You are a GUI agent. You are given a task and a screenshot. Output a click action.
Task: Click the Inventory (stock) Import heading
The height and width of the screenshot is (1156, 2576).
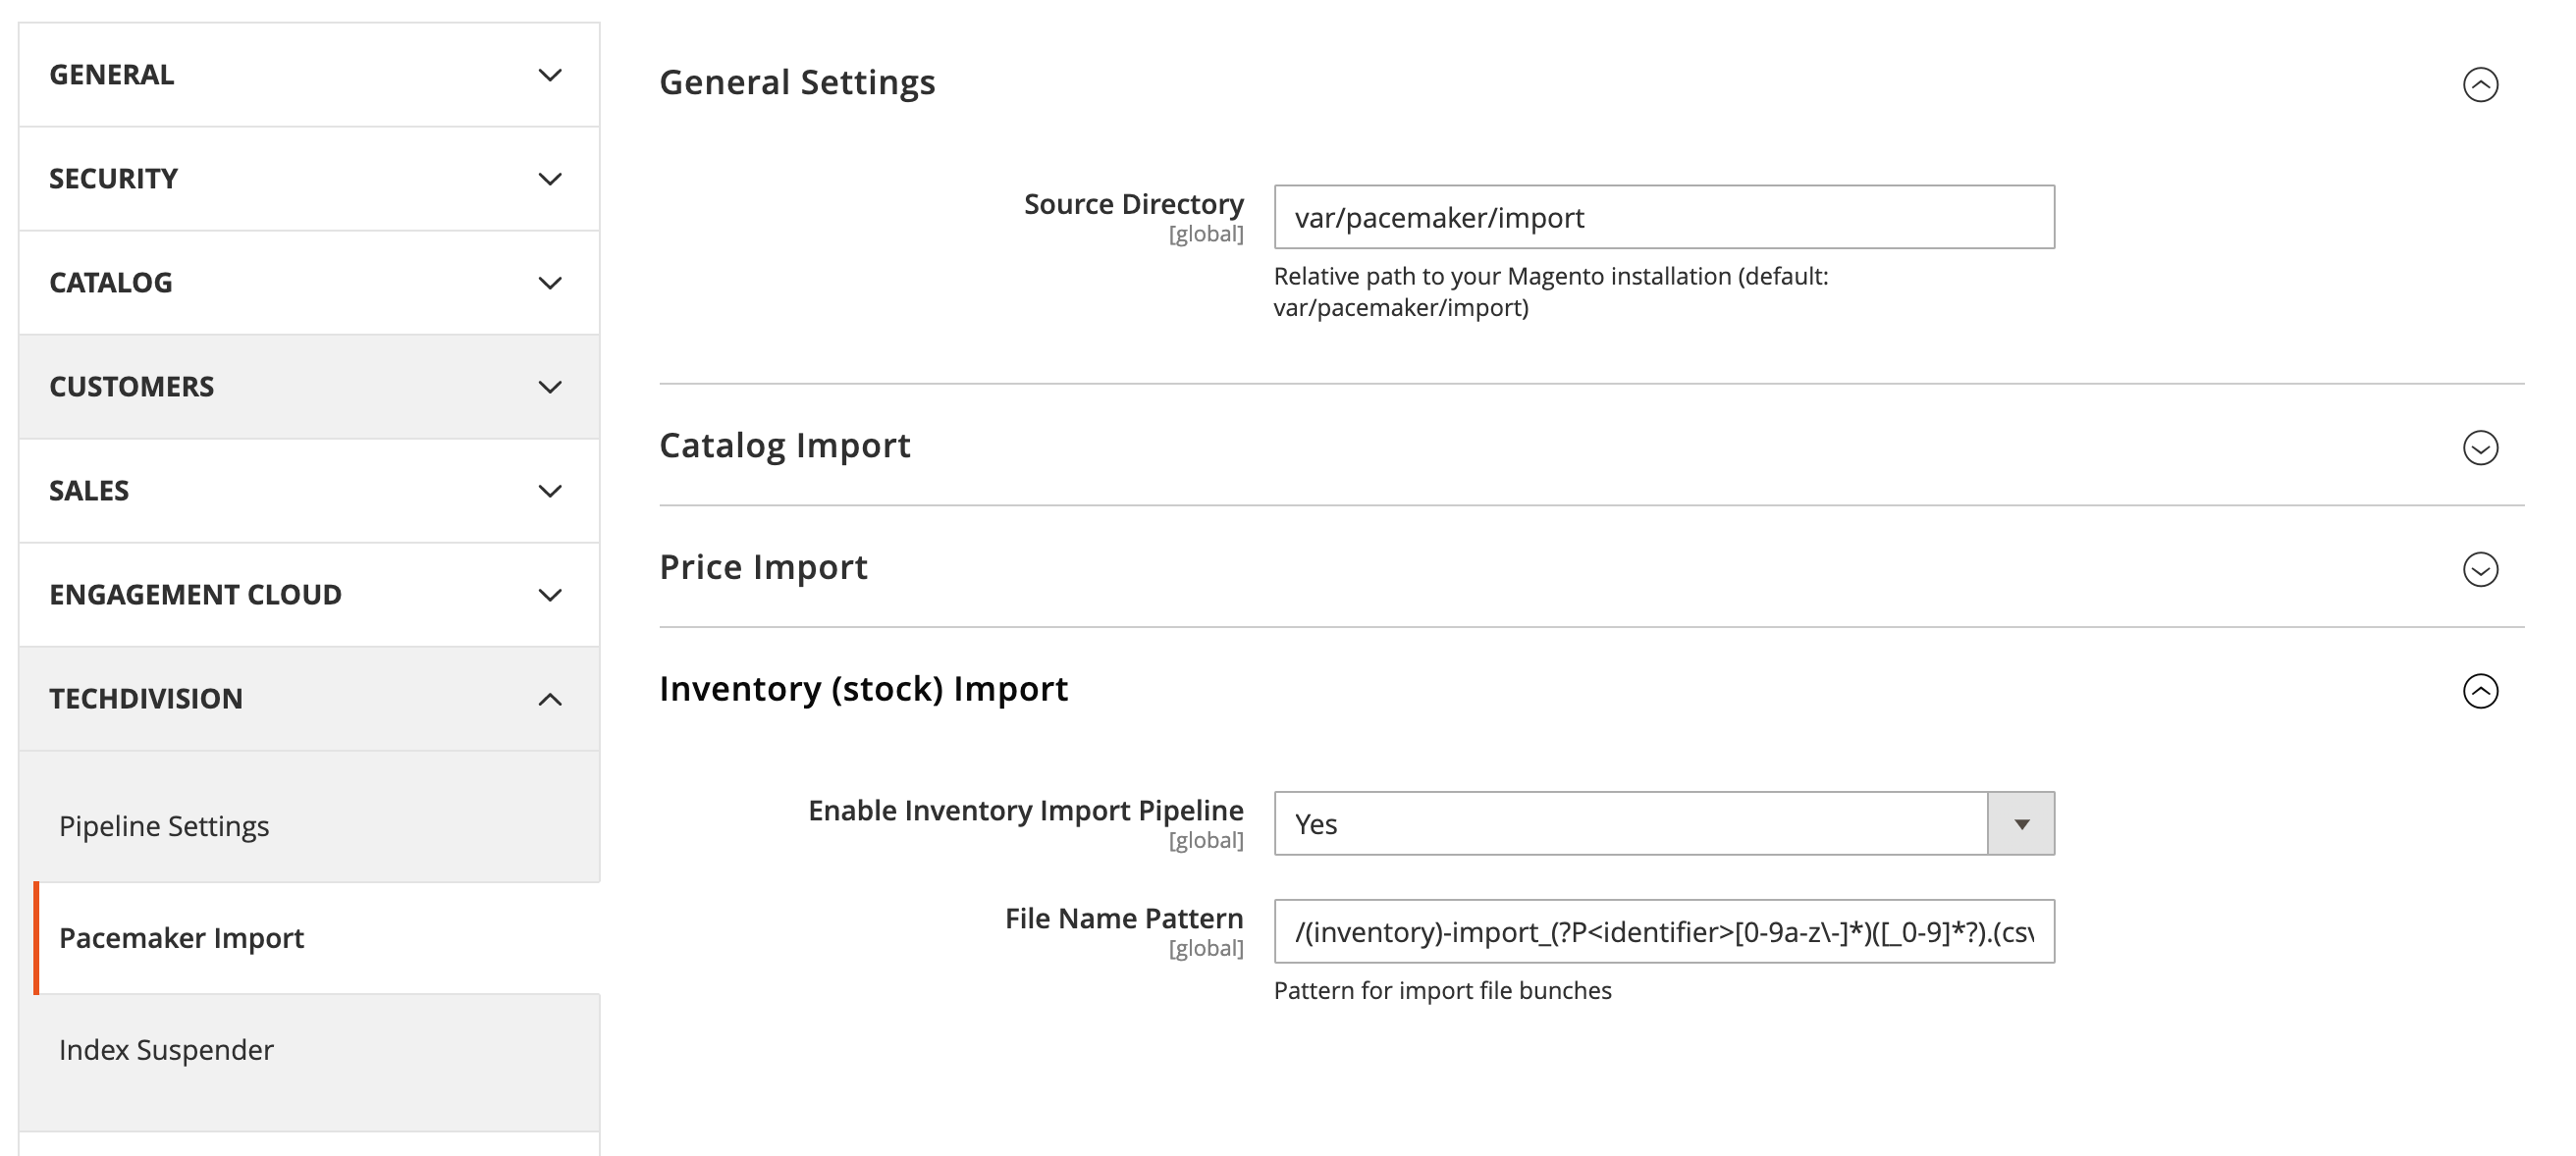[x=863, y=689]
